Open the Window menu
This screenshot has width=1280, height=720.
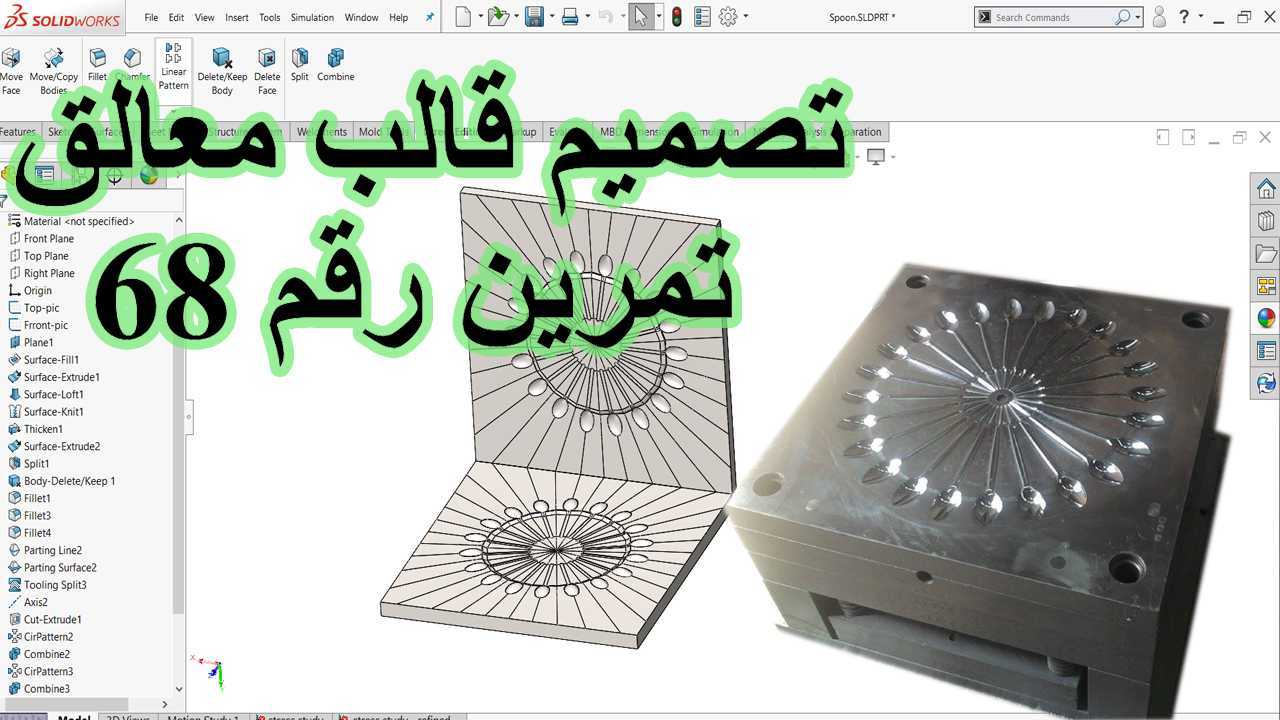361,17
